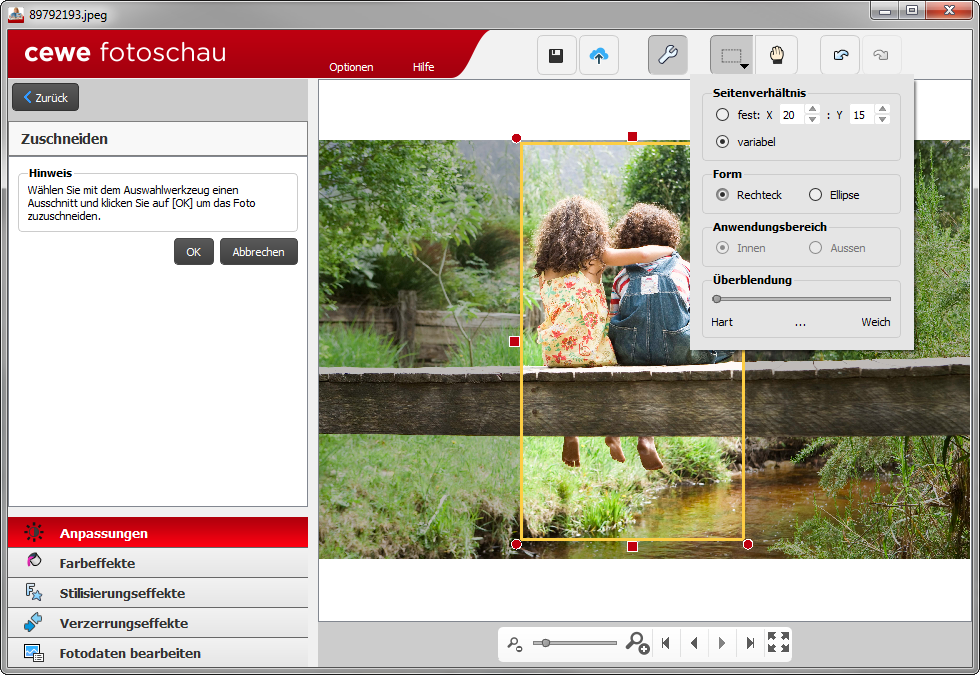Choose the Ellipse shape option
The width and height of the screenshot is (980, 675).
(x=816, y=195)
